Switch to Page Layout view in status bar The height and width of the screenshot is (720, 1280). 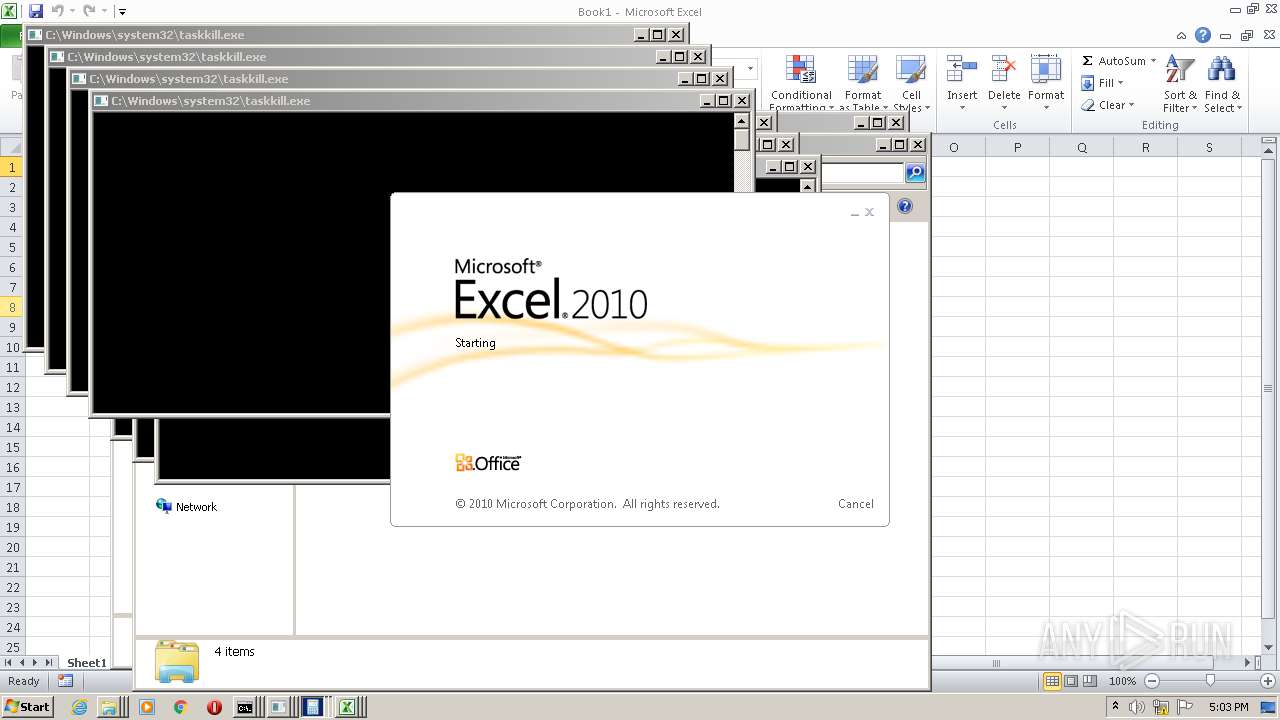tap(1071, 681)
